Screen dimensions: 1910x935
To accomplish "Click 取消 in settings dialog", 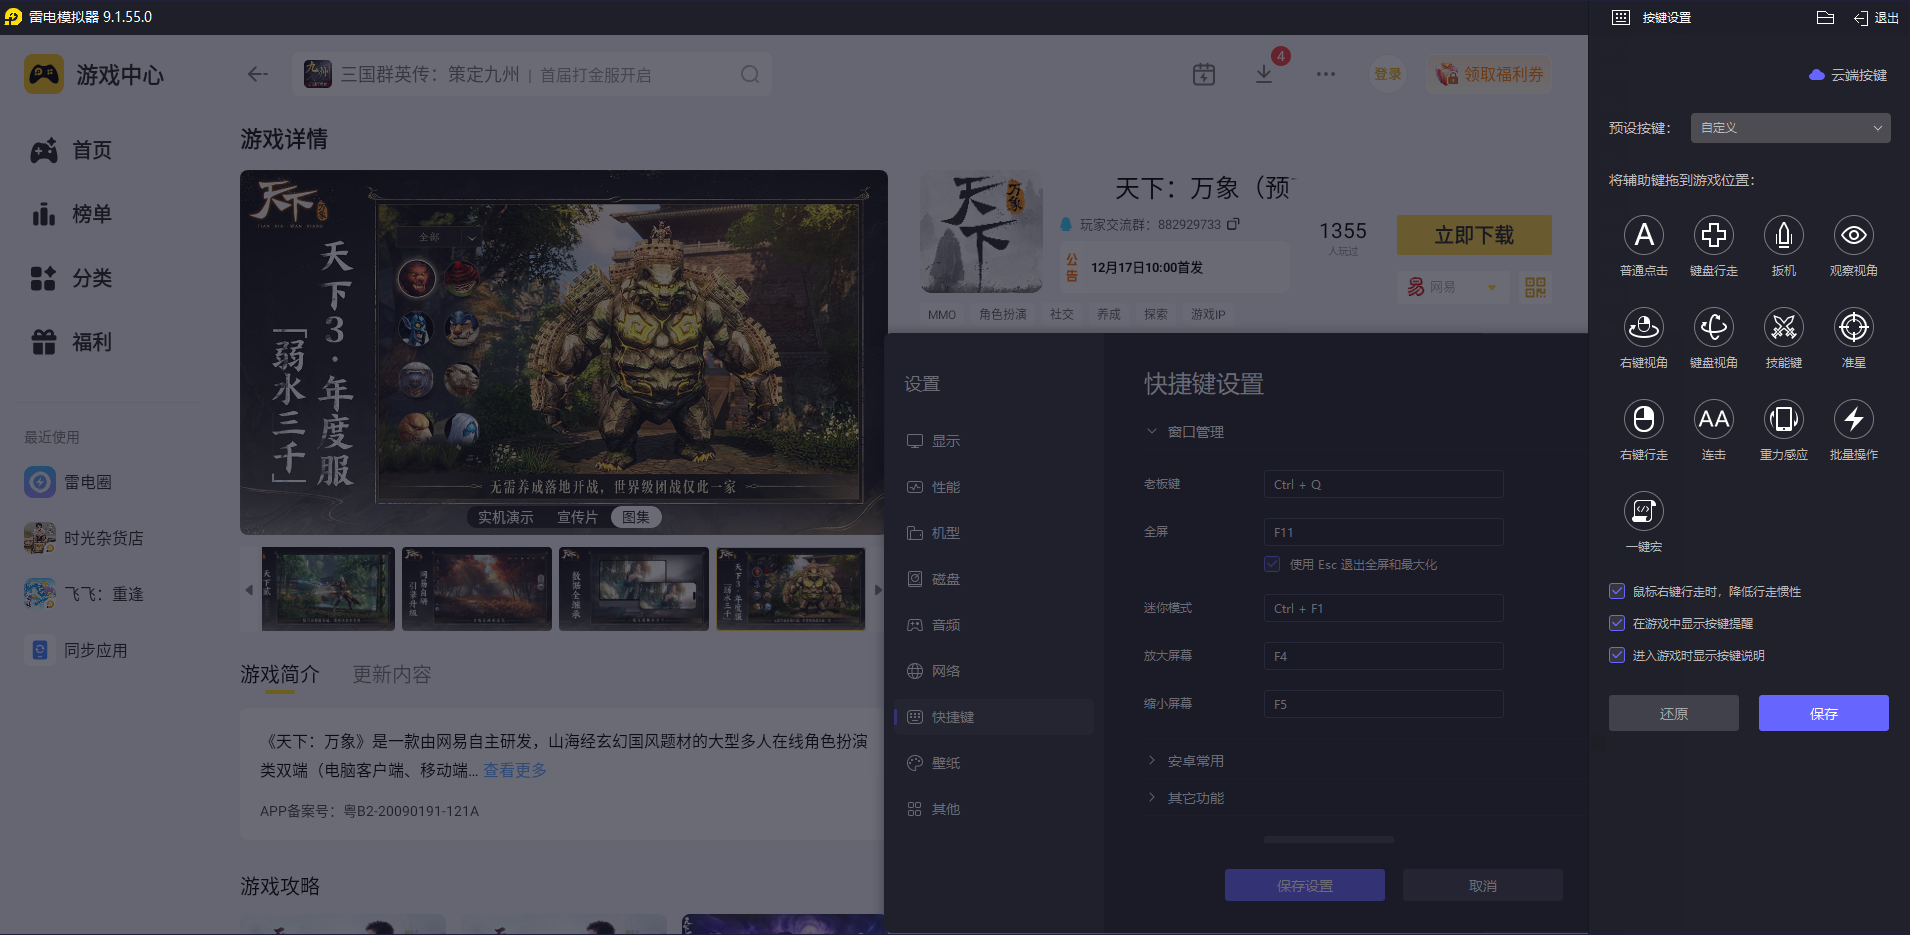I will [x=1483, y=885].
